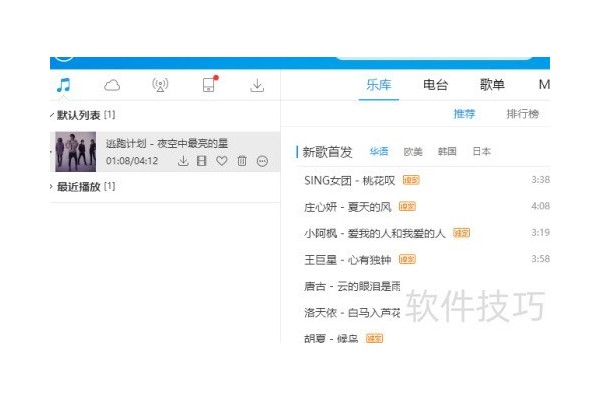Click the badge next to 爱我的人和我爱的人

pyautogui.click(x=461, y=233)
